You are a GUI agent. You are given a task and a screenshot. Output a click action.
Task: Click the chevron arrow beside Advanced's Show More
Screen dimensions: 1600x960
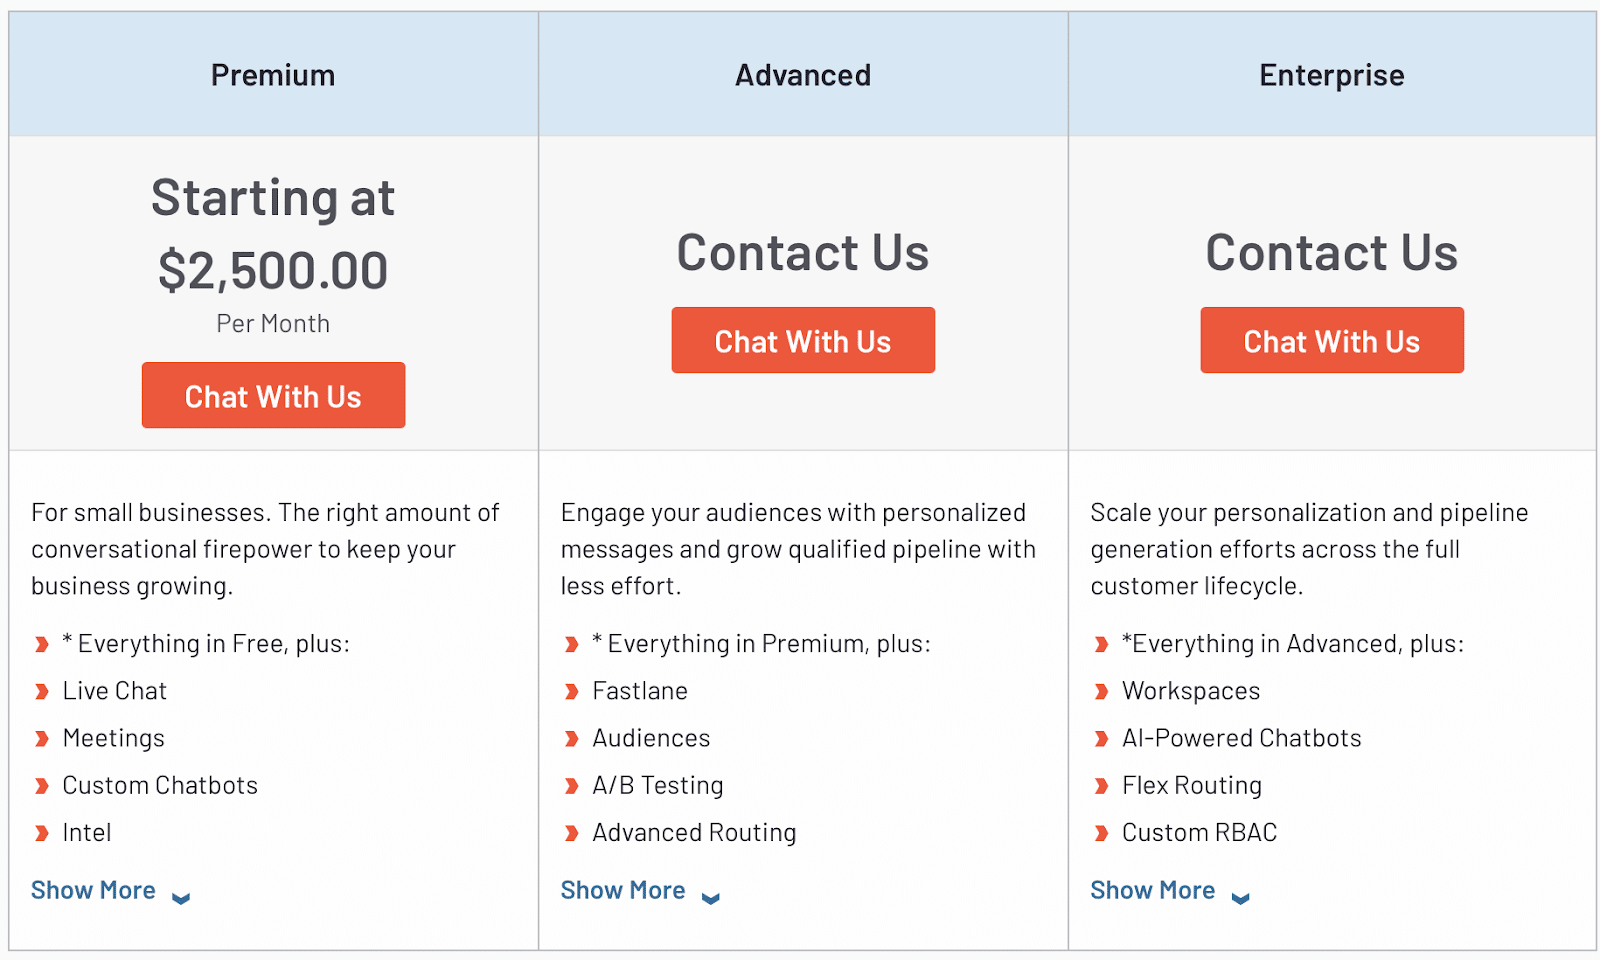click(711, 898)
